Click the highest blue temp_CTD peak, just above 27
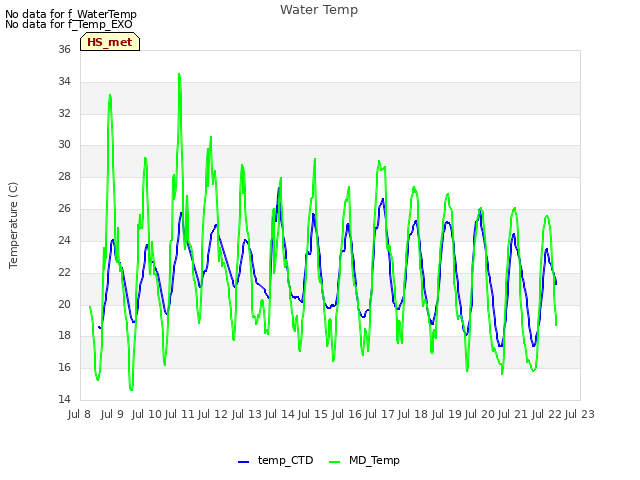Screen dimensions: 640x480 [x=278, y=189]
